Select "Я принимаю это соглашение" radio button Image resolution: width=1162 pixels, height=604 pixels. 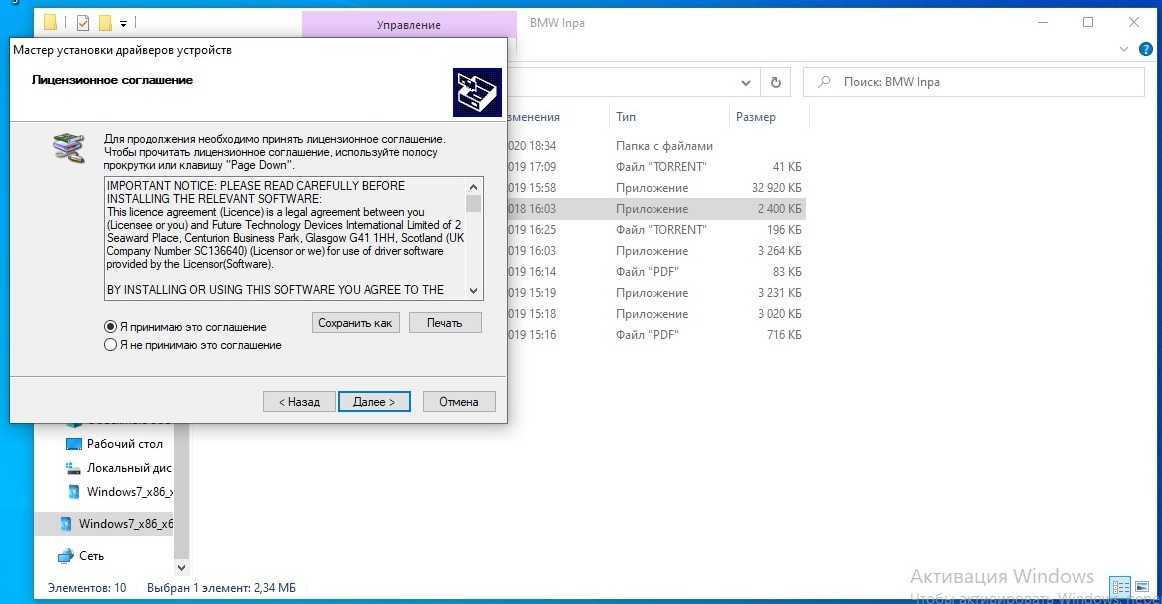[111, 327]
